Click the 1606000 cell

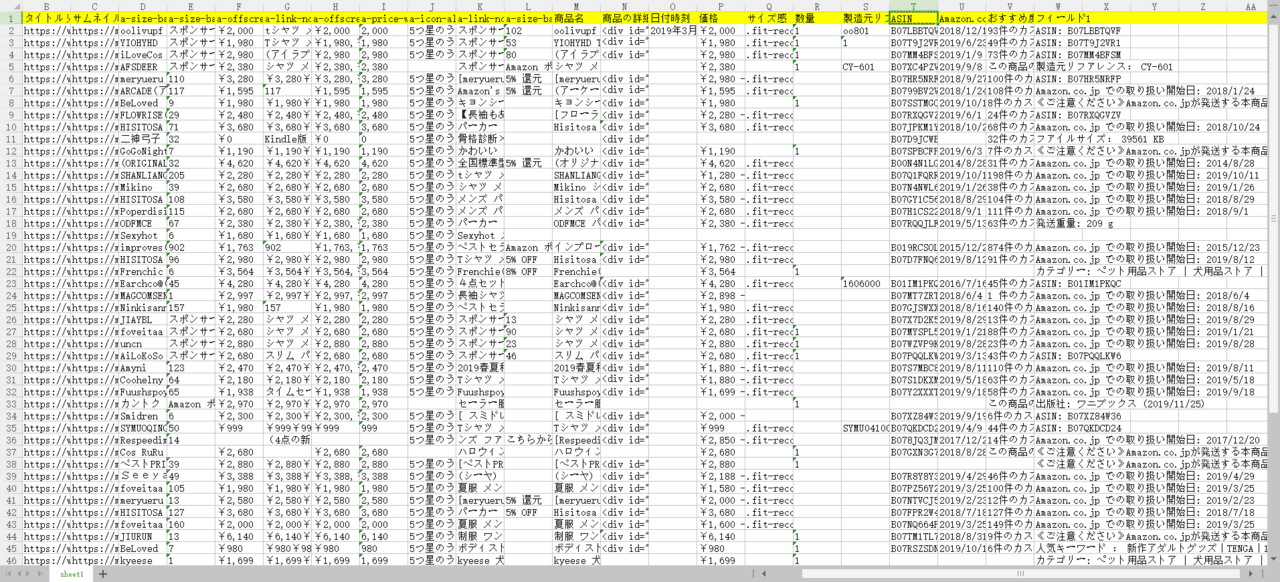(x=866, y=282)
